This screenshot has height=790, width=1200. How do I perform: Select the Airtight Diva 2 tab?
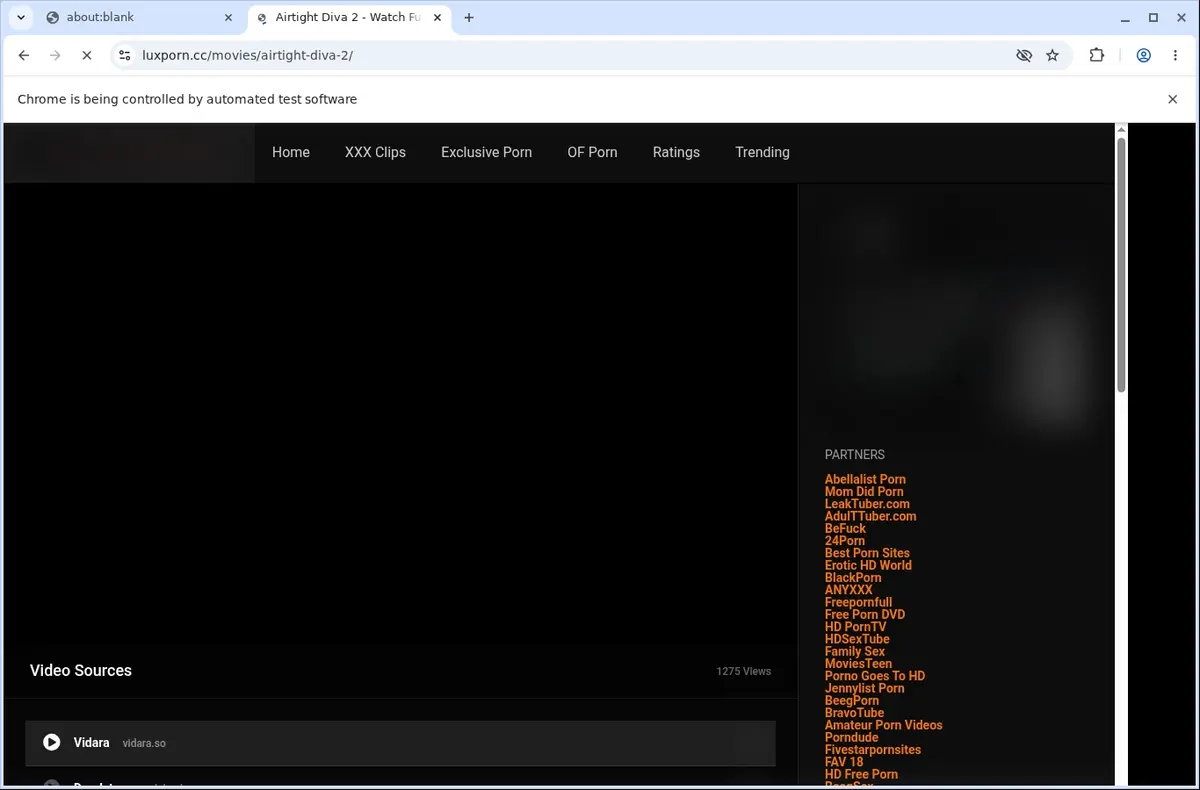pyautogui.click(x=348, y=17)
